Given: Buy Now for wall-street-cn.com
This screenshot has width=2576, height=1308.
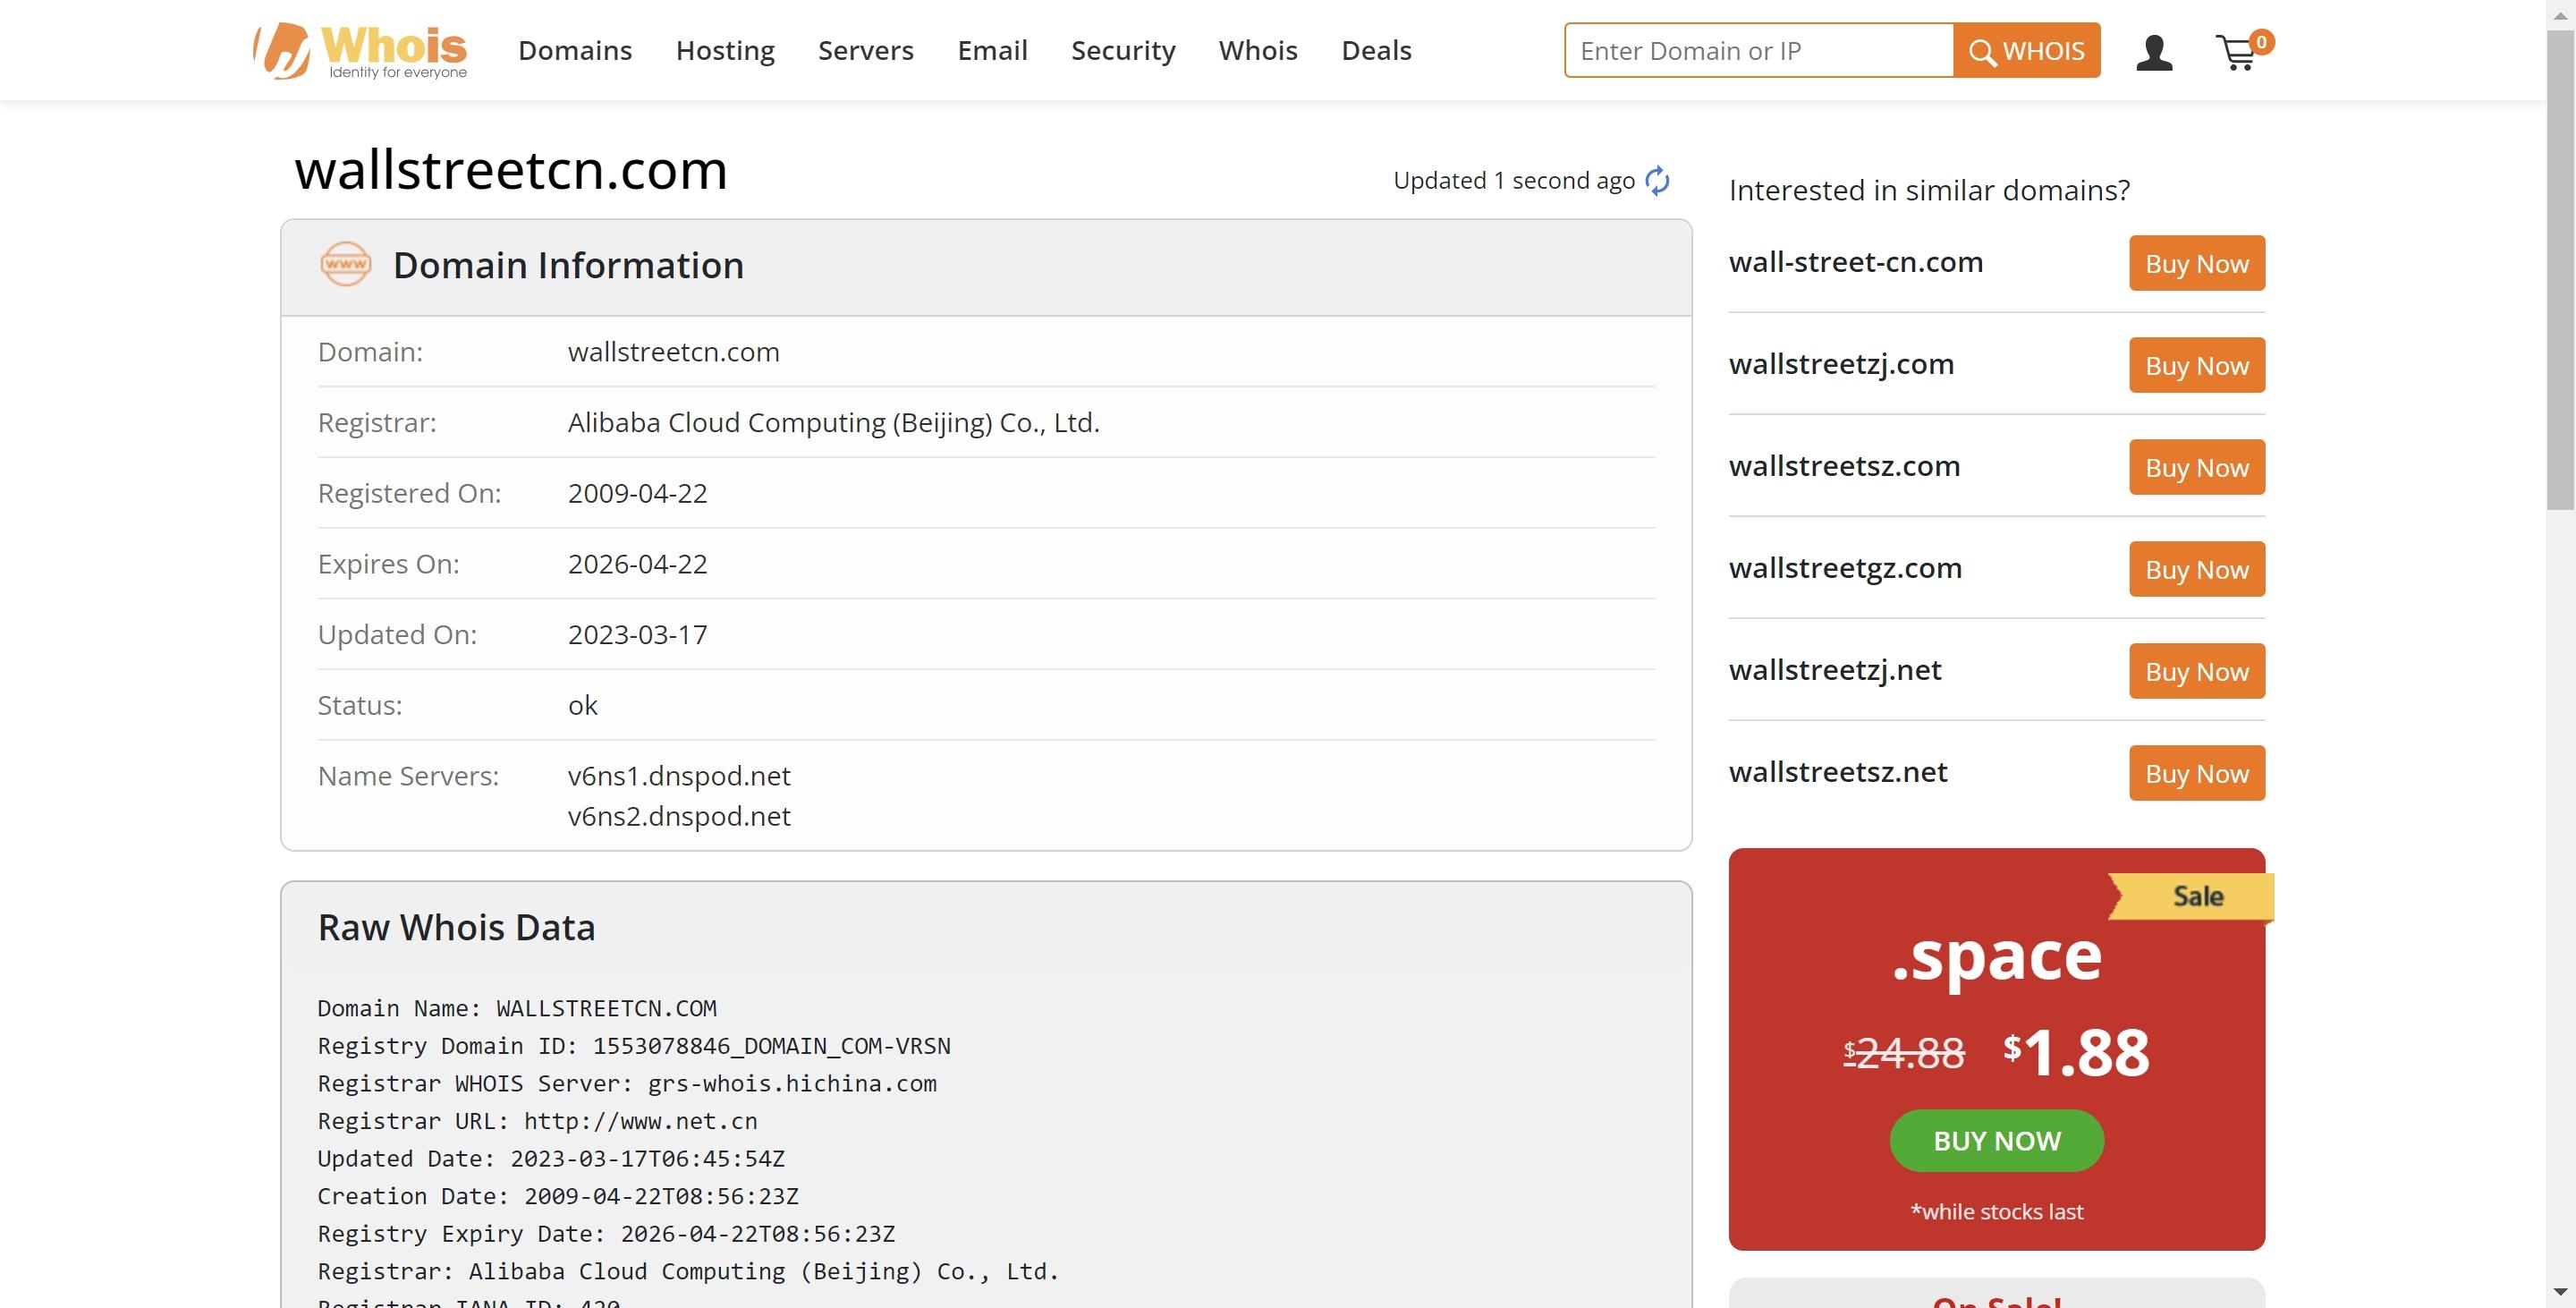Looking at the screenshot, I should (2196, 263).
